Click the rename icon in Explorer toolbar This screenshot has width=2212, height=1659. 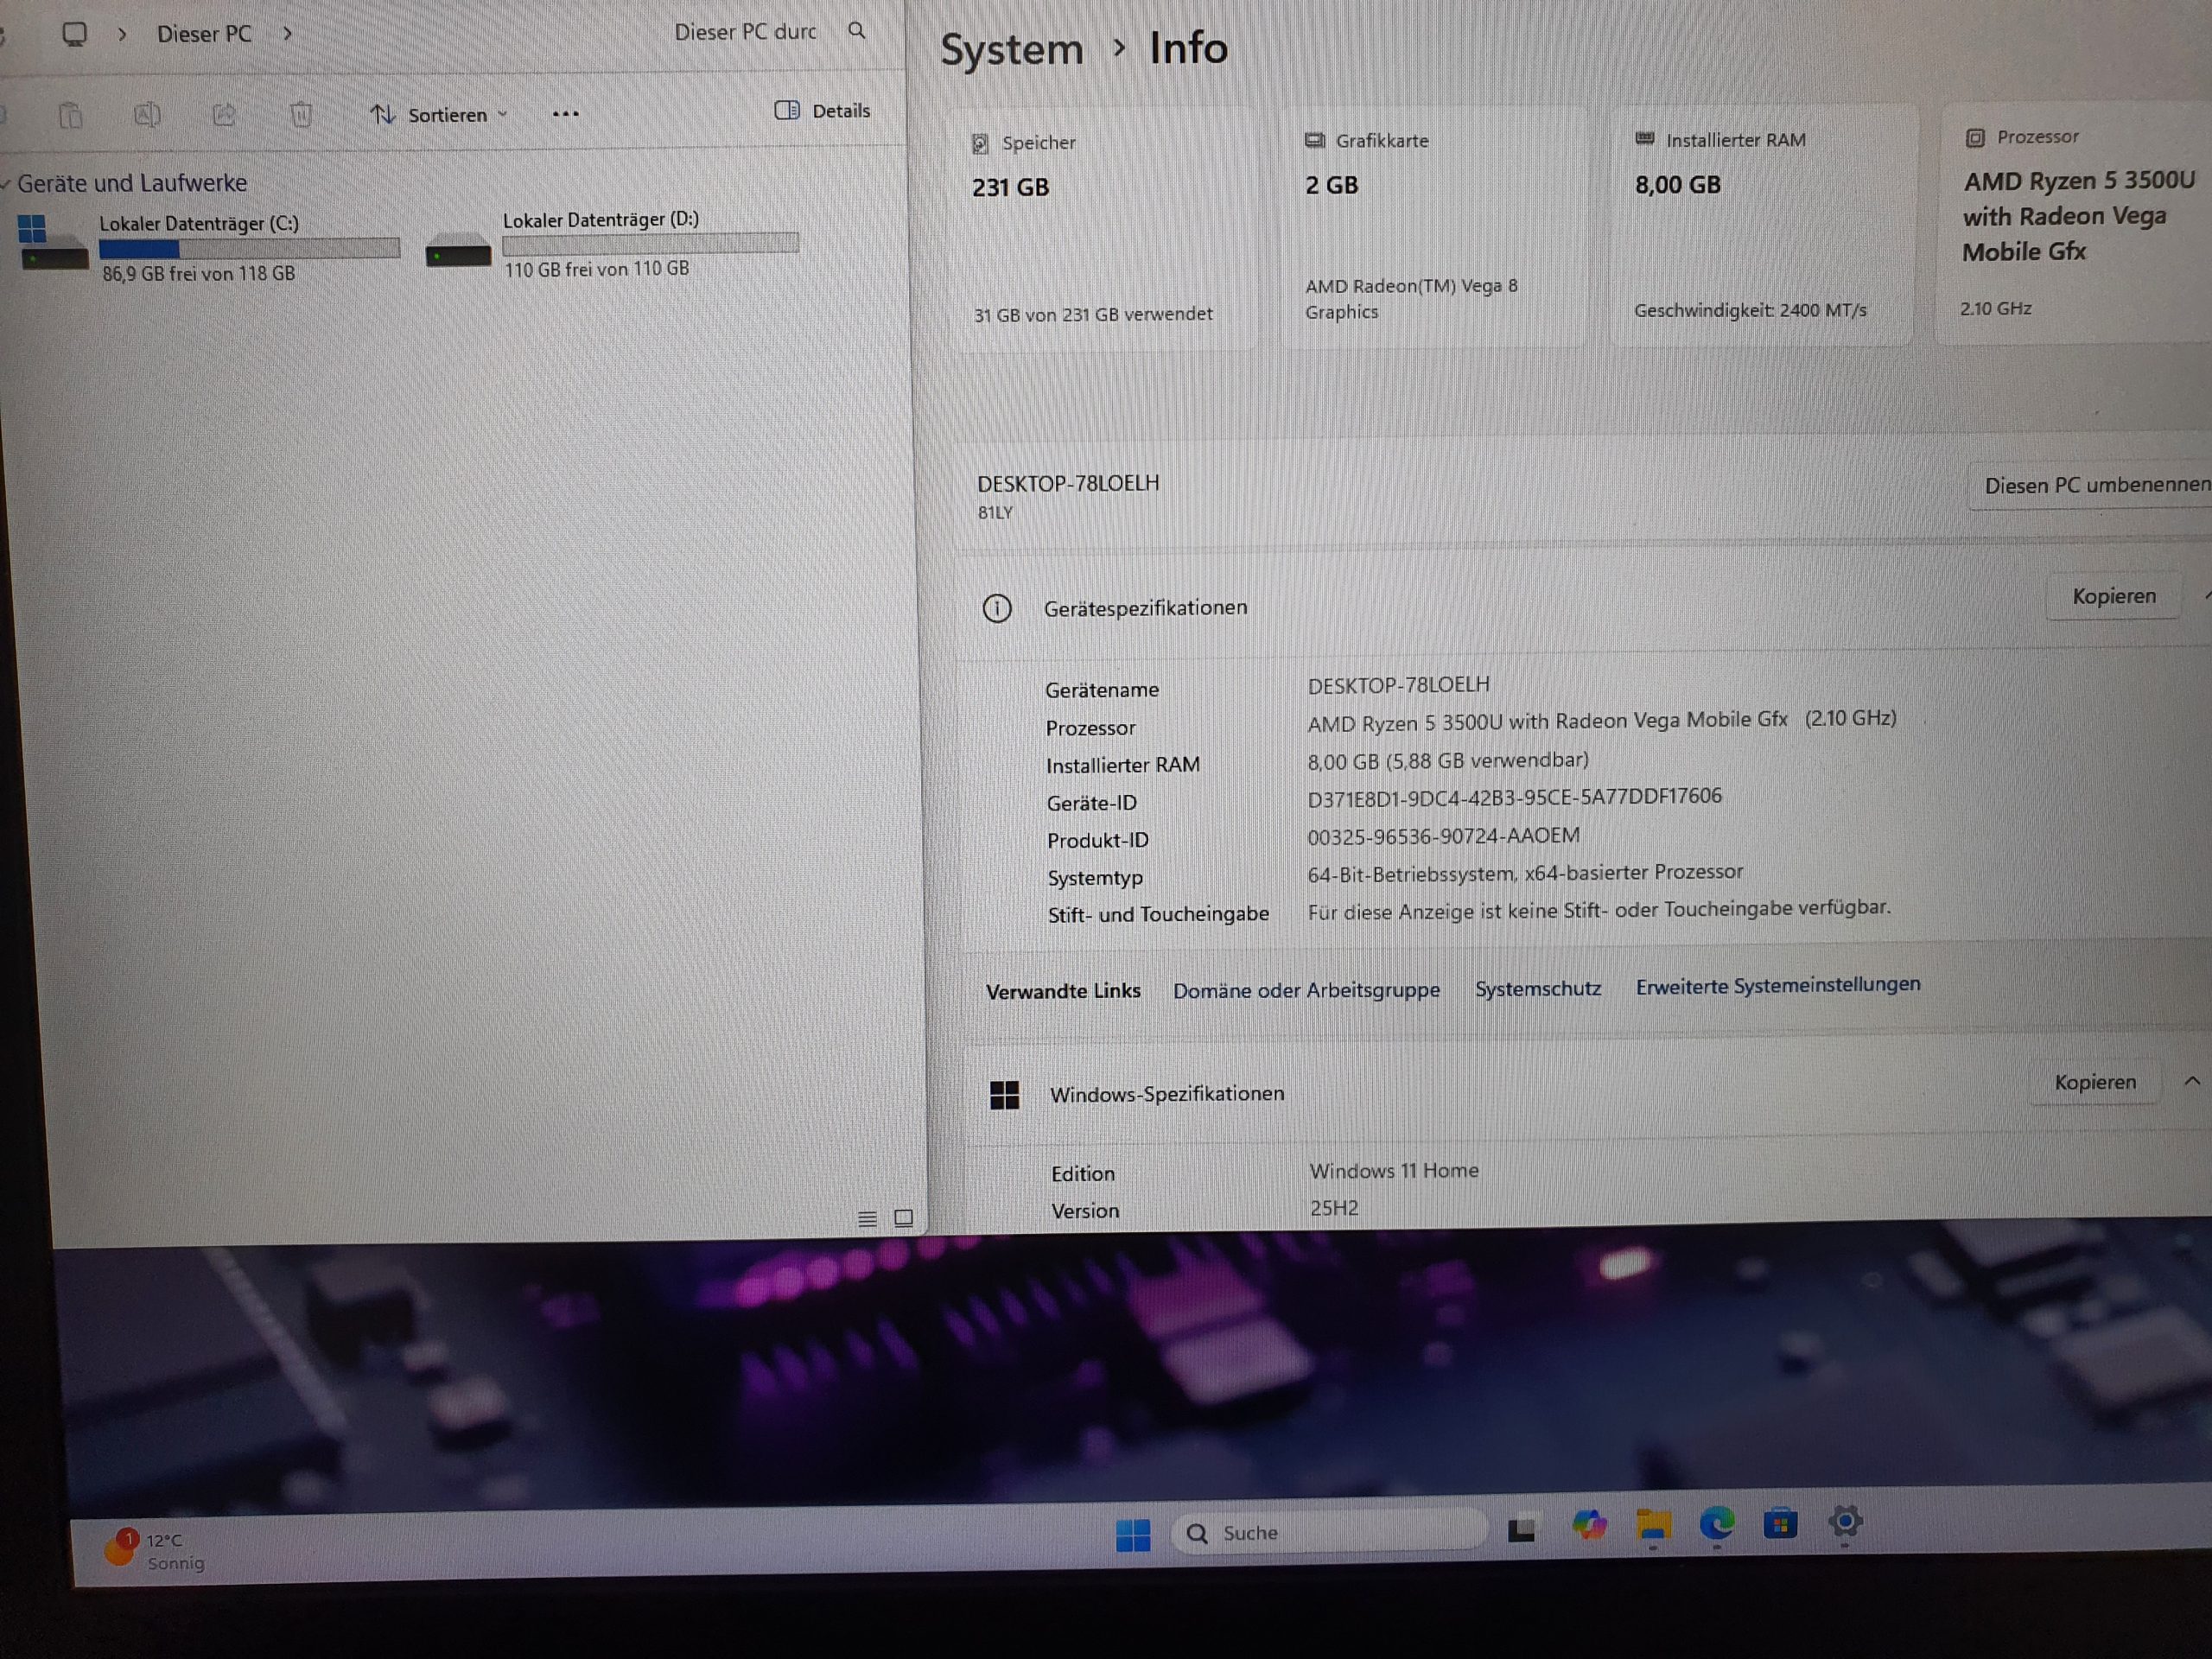pyautogui.click(x=147, y=115)
